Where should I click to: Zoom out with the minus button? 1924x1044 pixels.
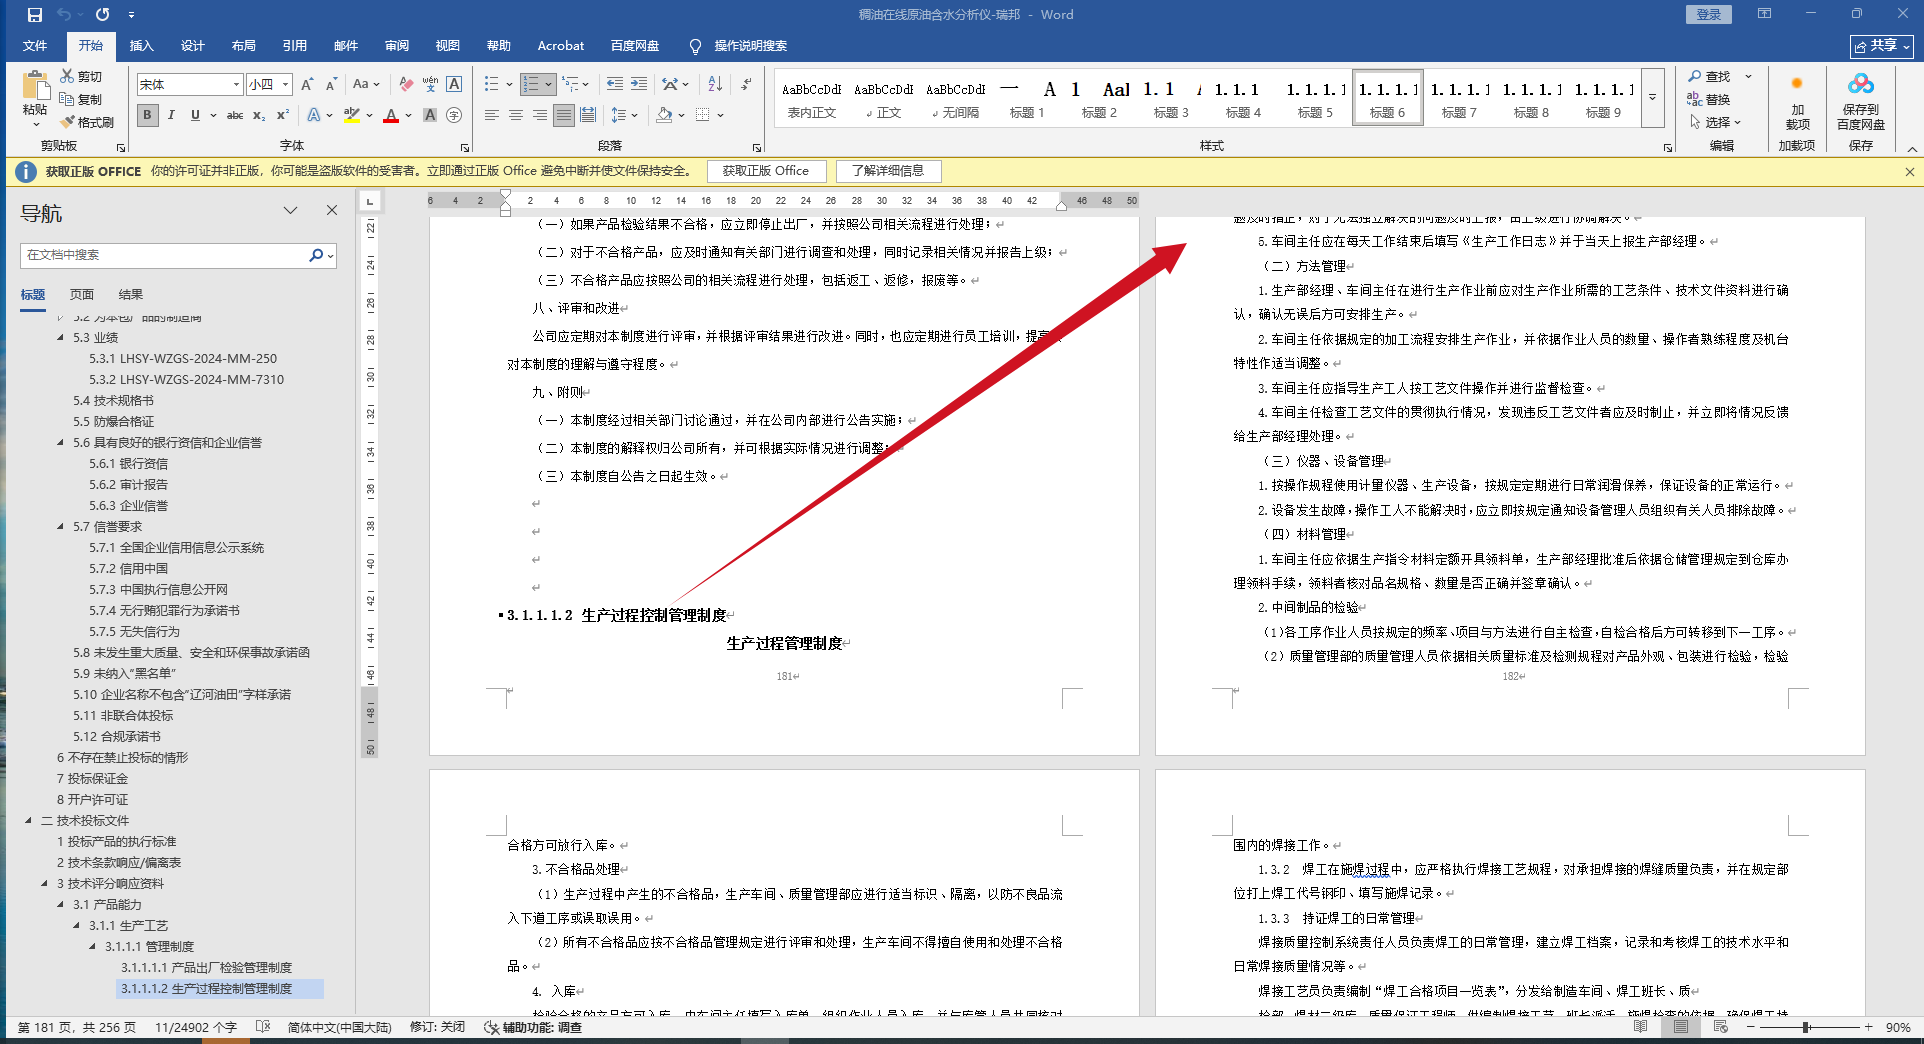pyautogui.click(x=1750, y=1027)
